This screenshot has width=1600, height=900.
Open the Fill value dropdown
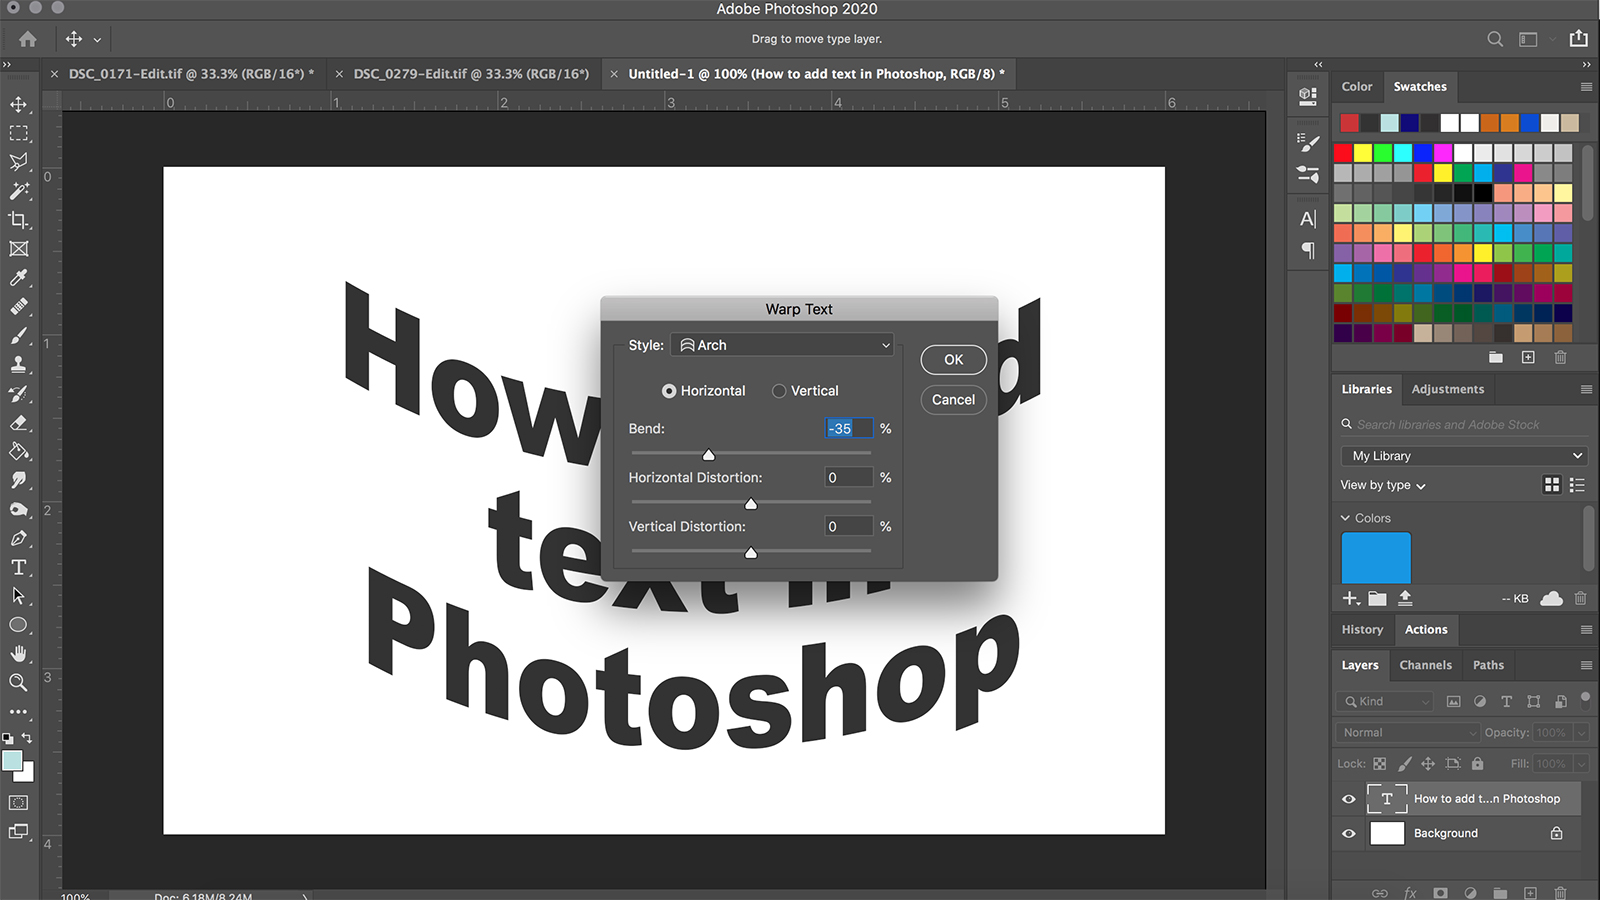click(x=1581, y=763)
